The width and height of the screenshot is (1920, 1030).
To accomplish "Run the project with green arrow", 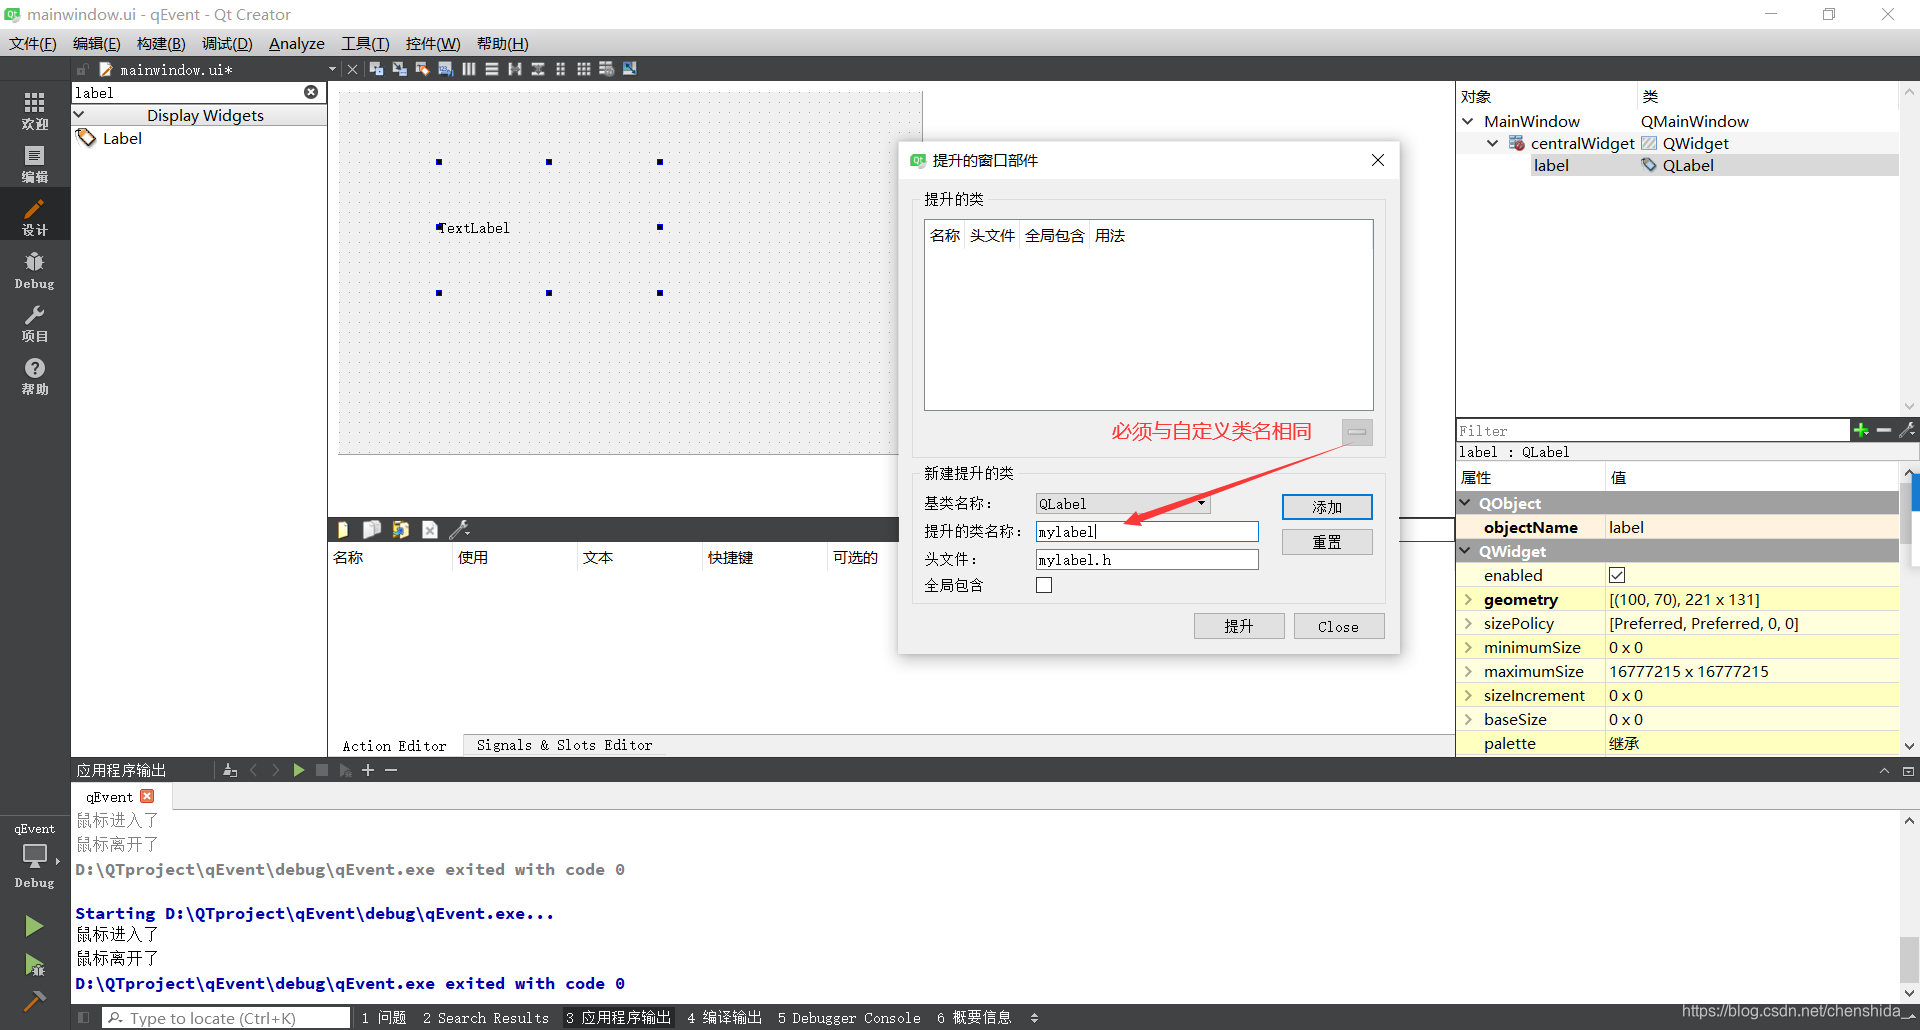I will pos(34,926).
